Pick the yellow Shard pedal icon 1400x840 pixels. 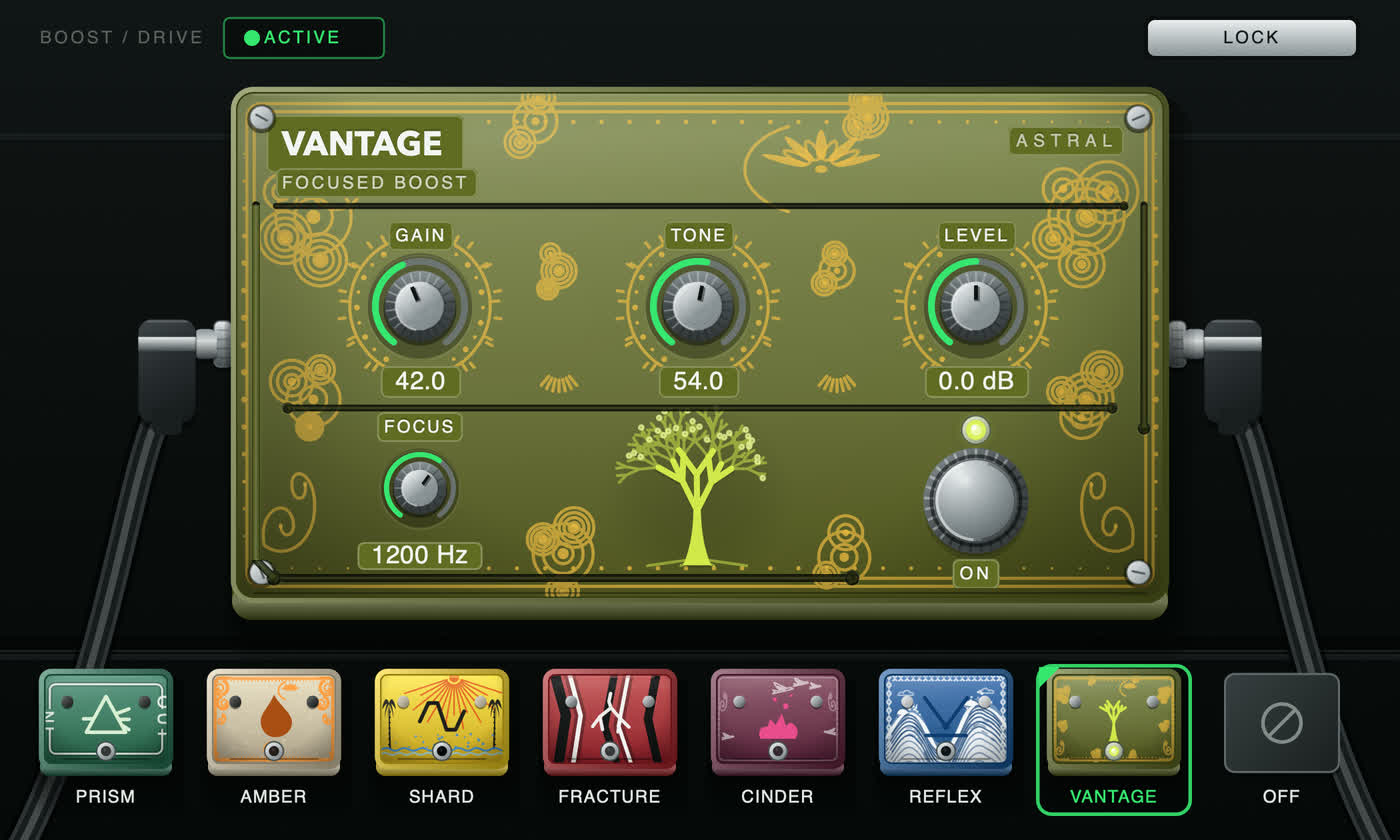click(442, 721)
